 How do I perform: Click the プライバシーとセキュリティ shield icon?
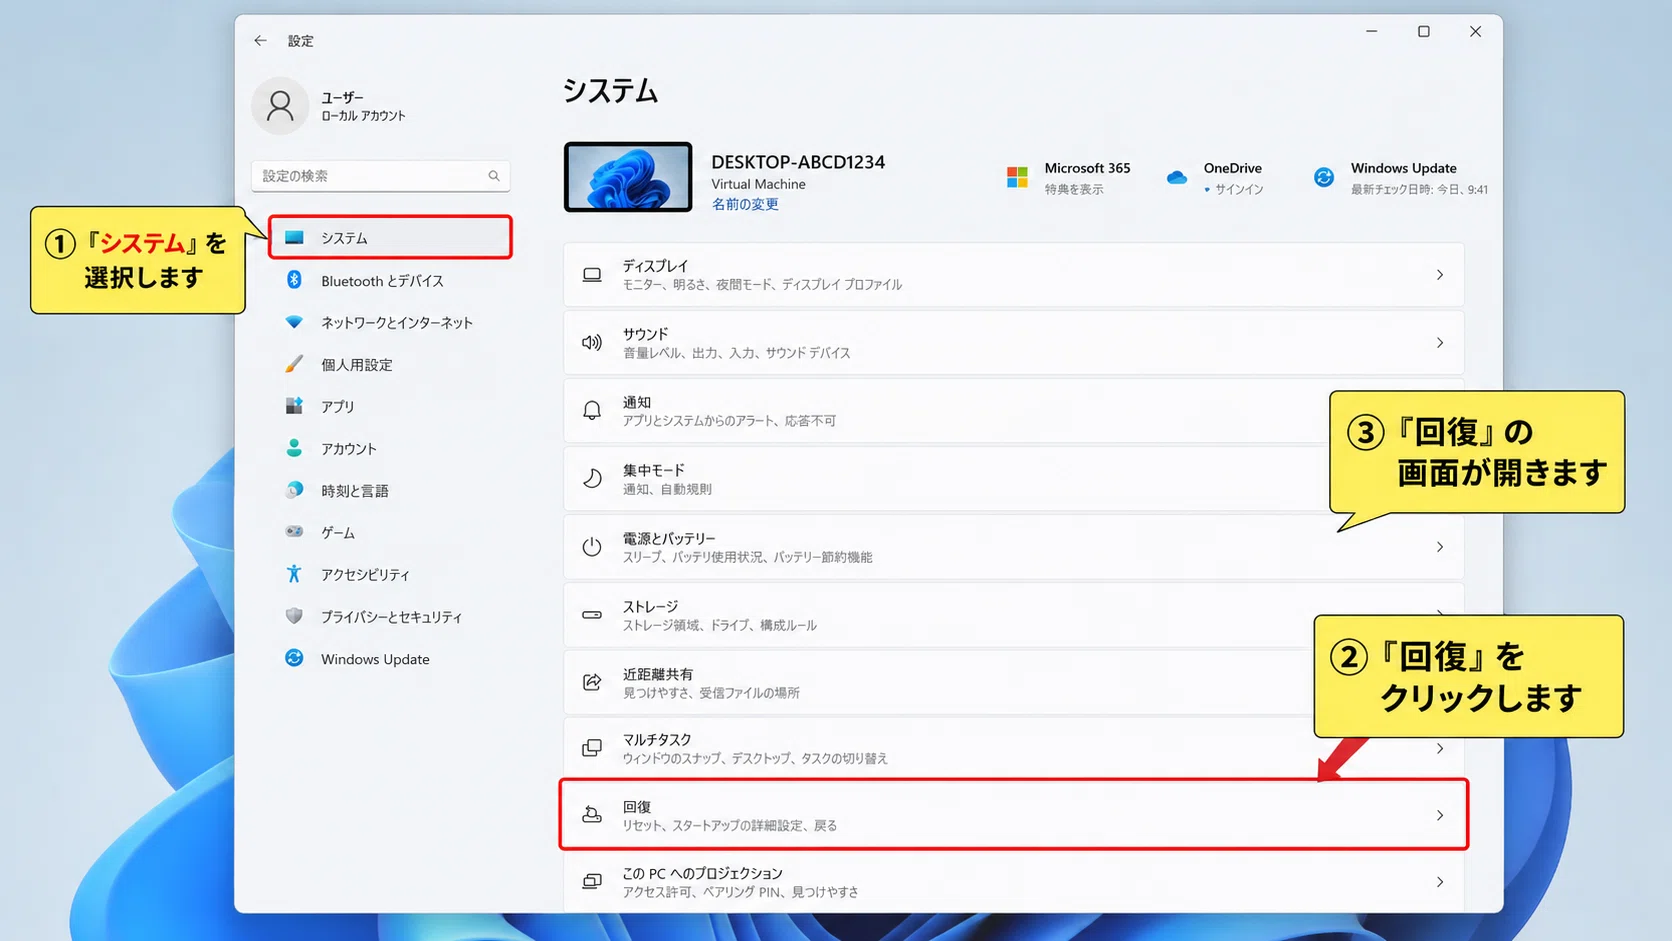294,616
